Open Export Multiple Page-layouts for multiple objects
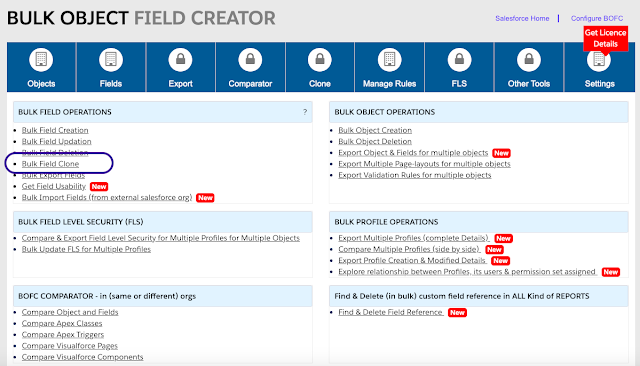The width and height of the screenshot is (640, 366). [x=424, y=164]
